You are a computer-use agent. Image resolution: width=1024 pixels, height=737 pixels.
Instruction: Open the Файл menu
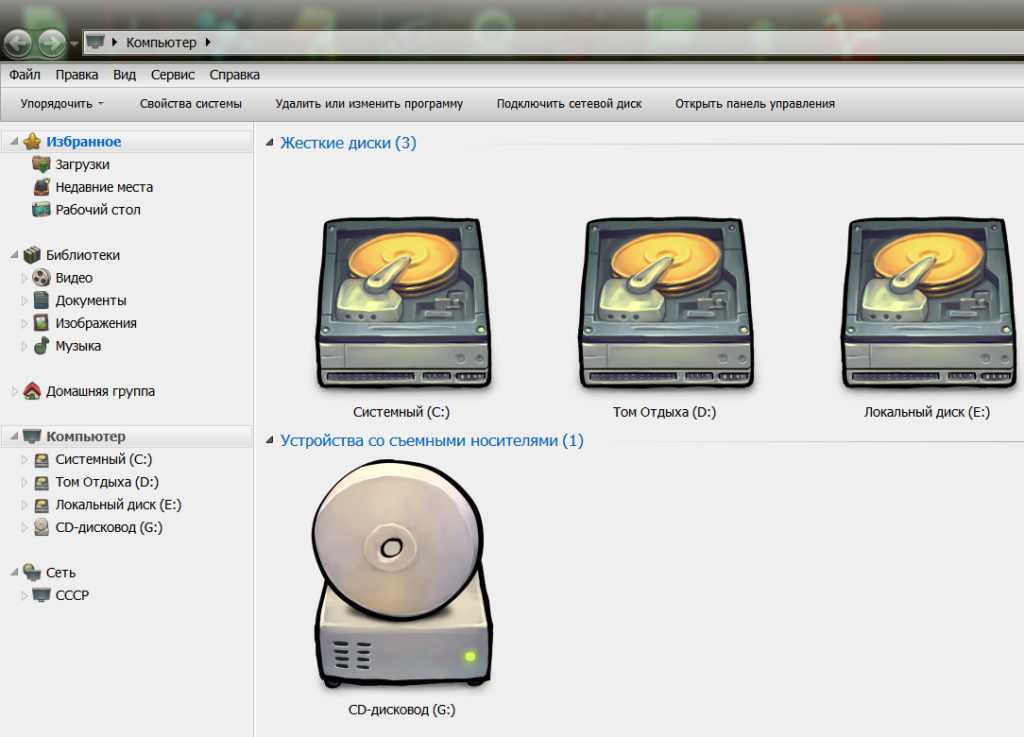(25, 75)
